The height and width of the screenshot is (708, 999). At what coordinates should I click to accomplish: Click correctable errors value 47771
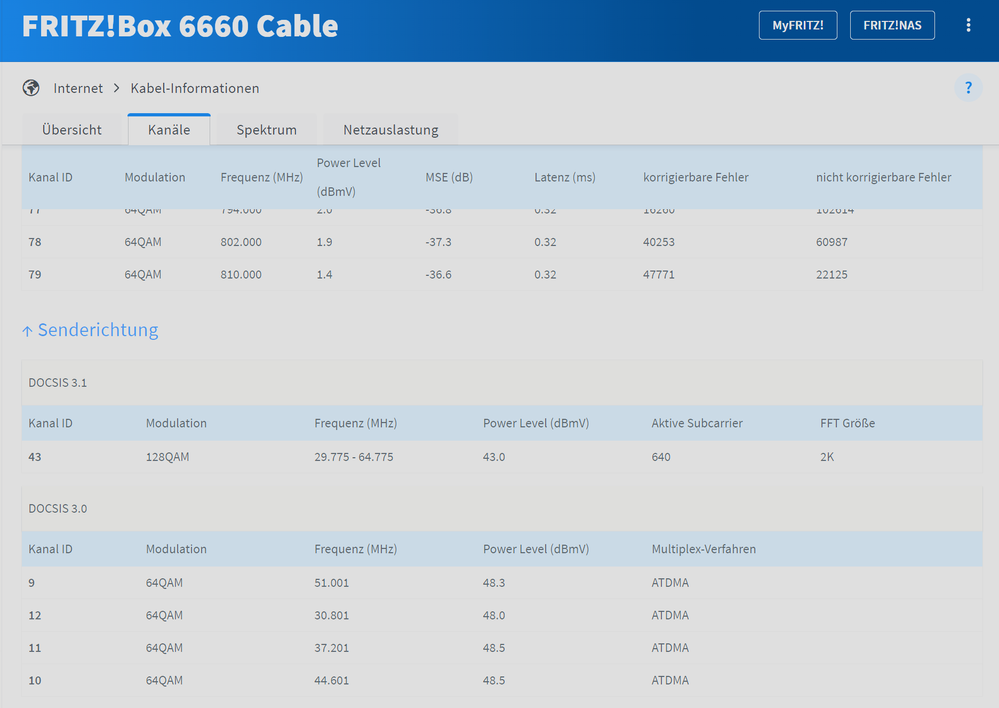[659, 275]
